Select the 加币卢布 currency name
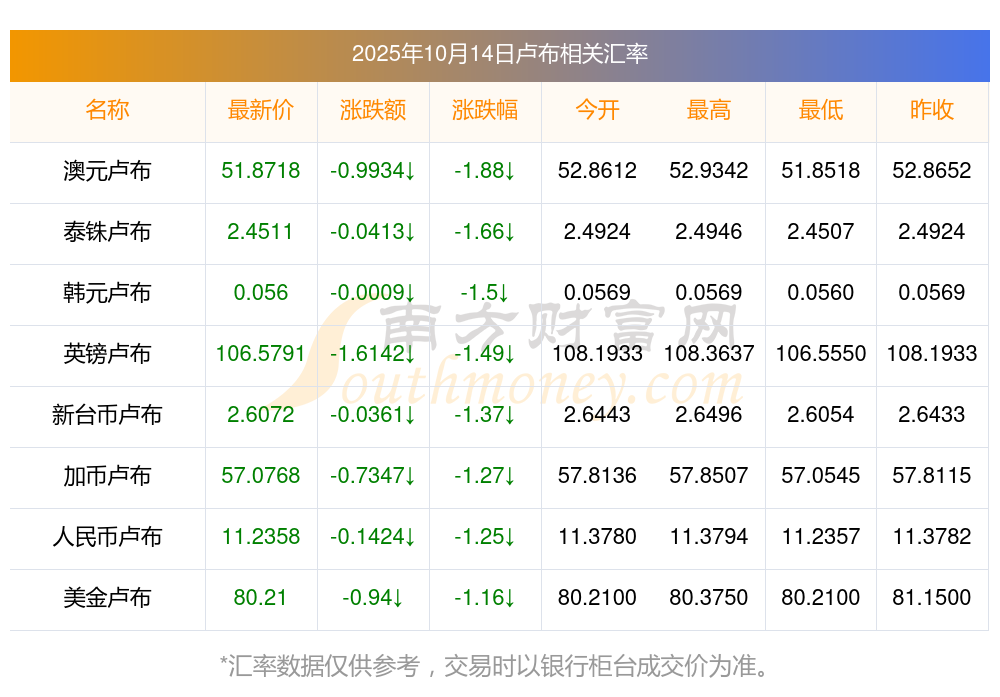 pyautogui.click(x=107, y=476)
